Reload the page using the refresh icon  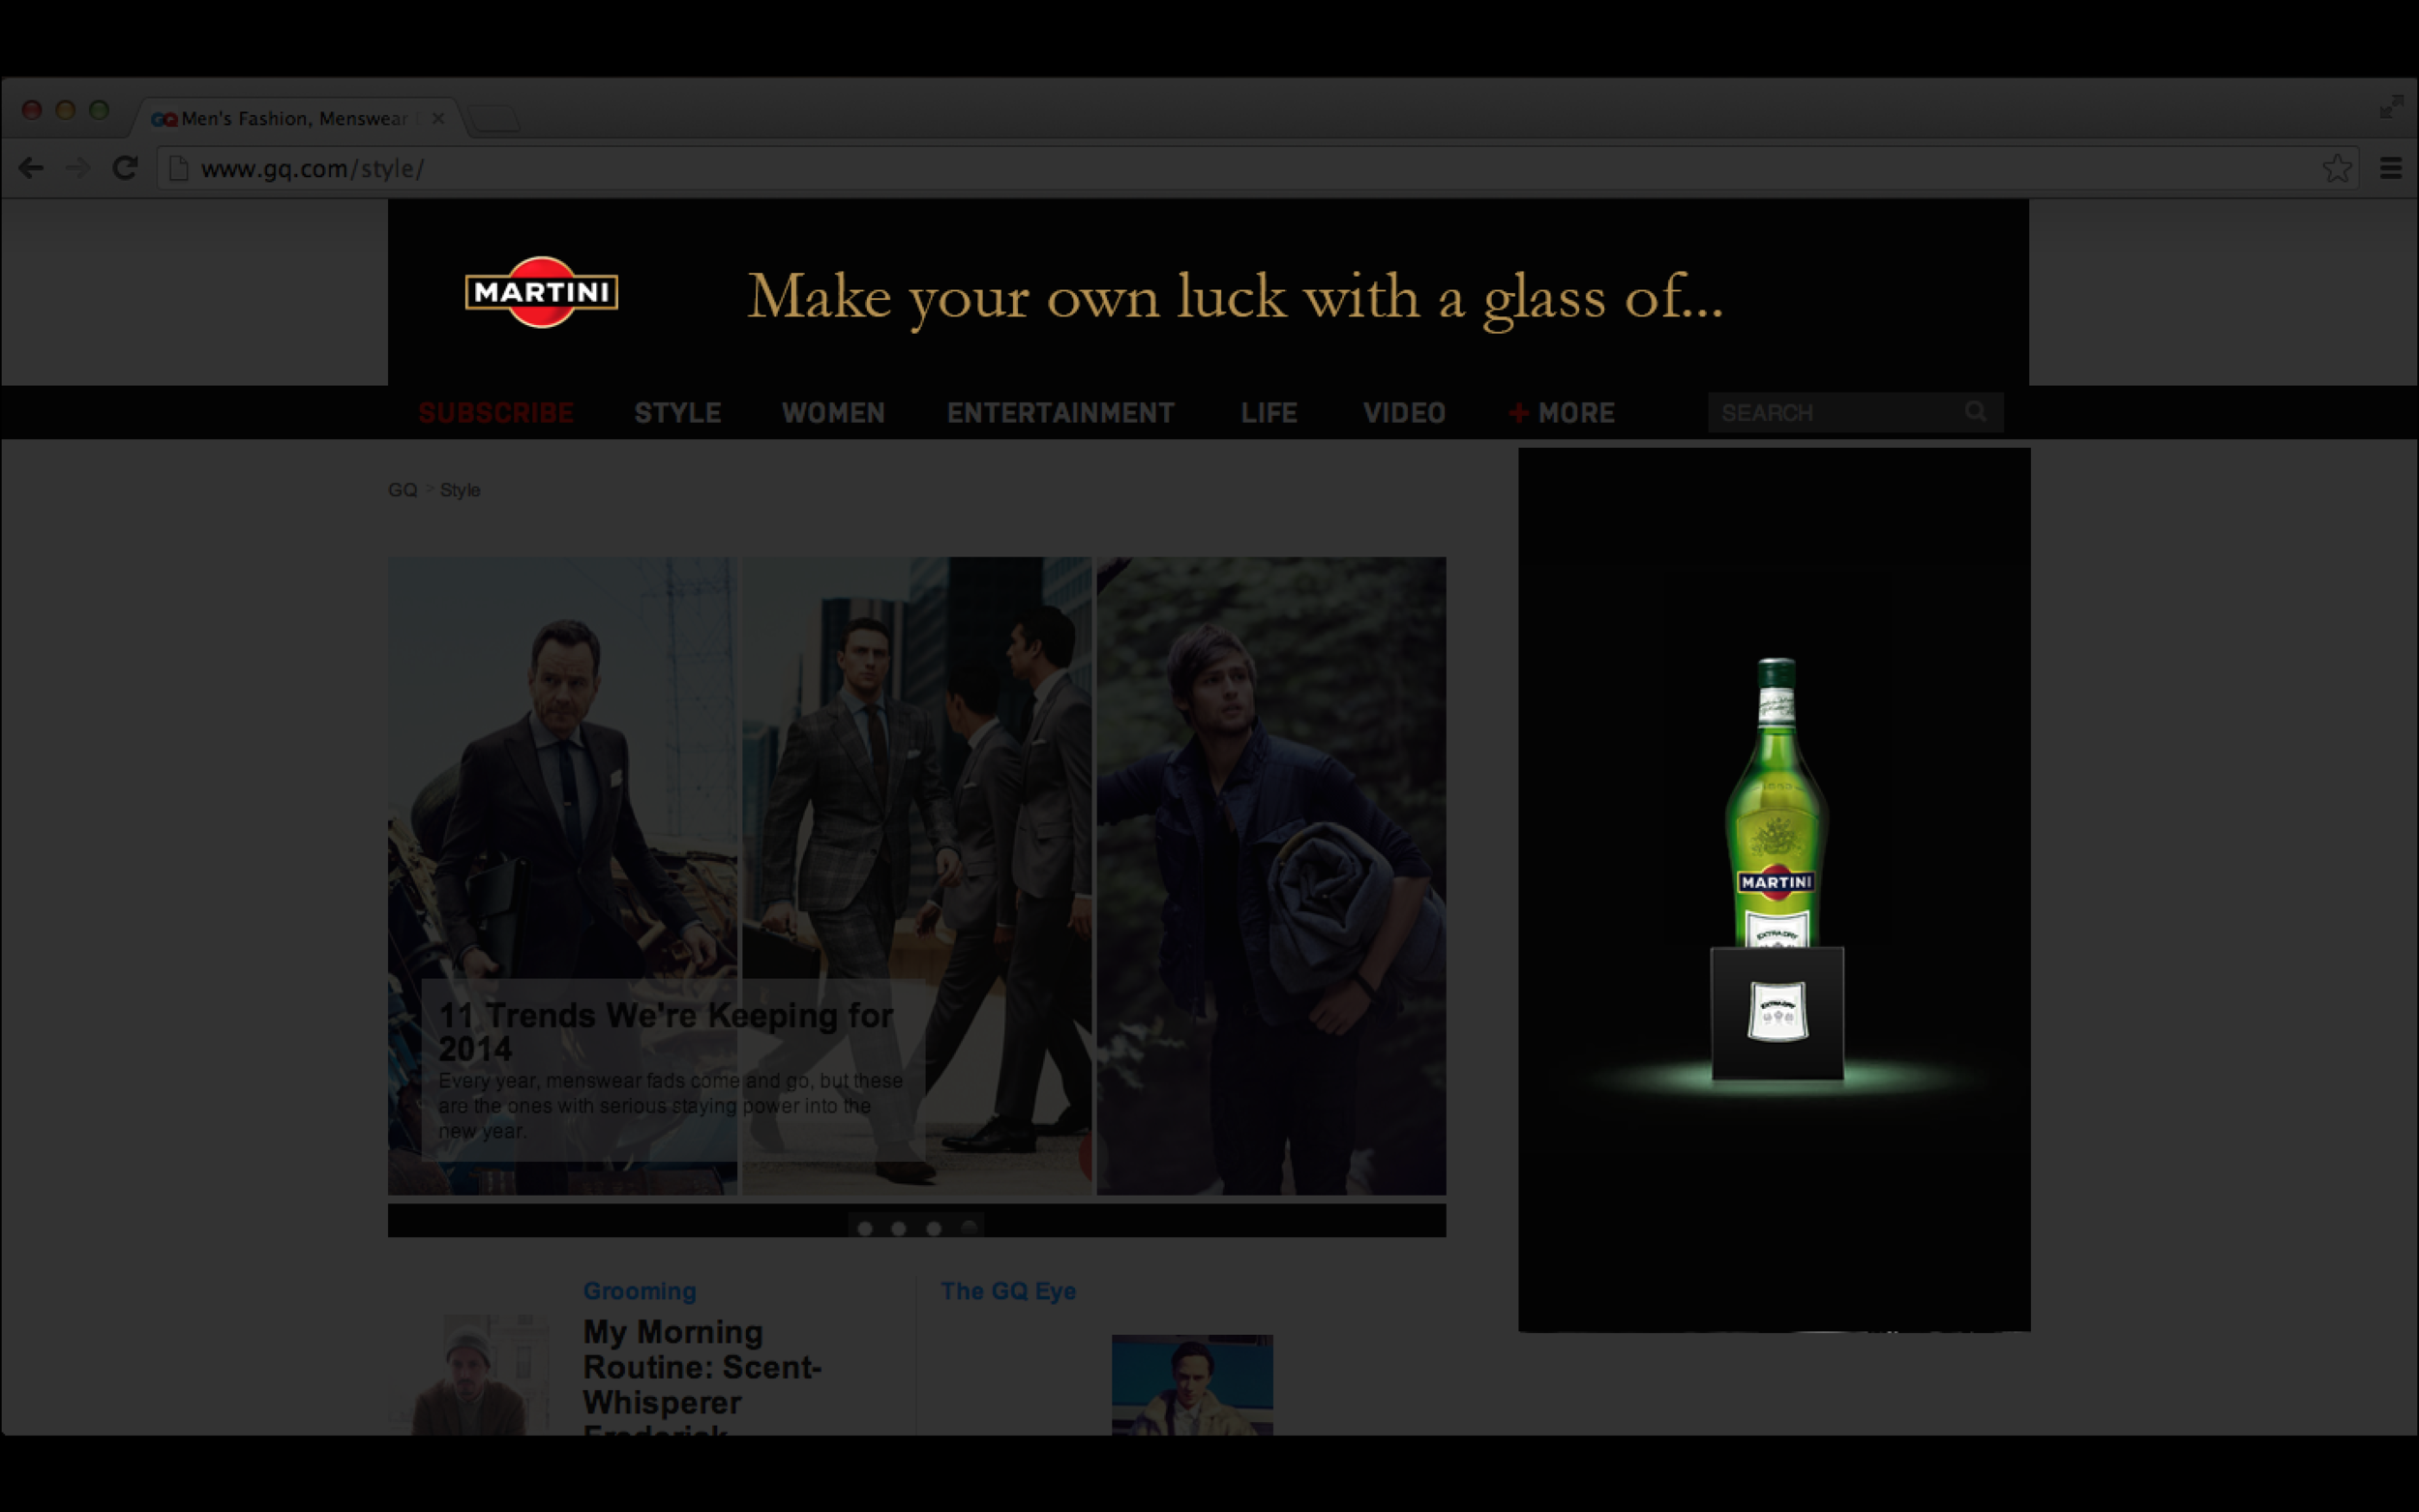tap(125, 168)
